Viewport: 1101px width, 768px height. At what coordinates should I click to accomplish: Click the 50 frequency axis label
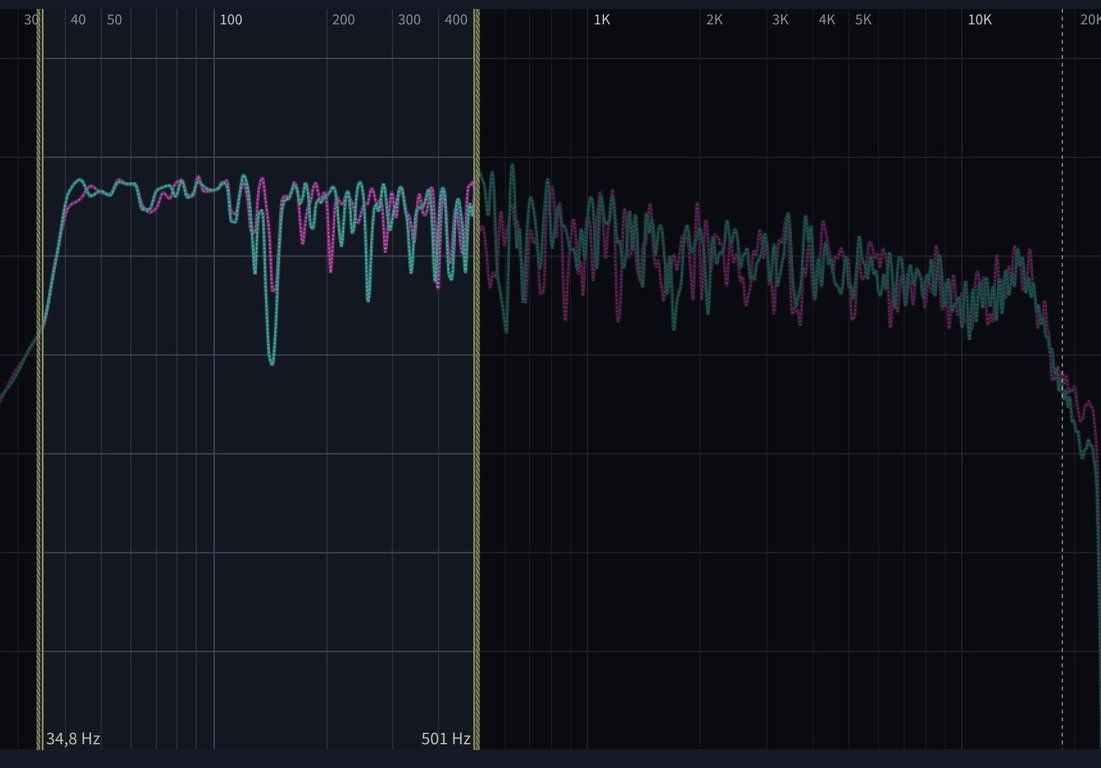coord(114,20)
